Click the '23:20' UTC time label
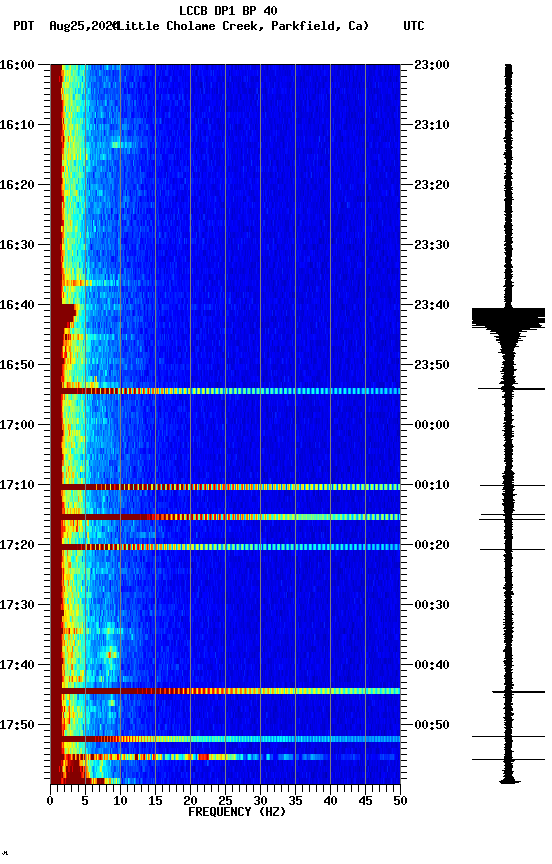The image size is (552, 864). (432, 185)
